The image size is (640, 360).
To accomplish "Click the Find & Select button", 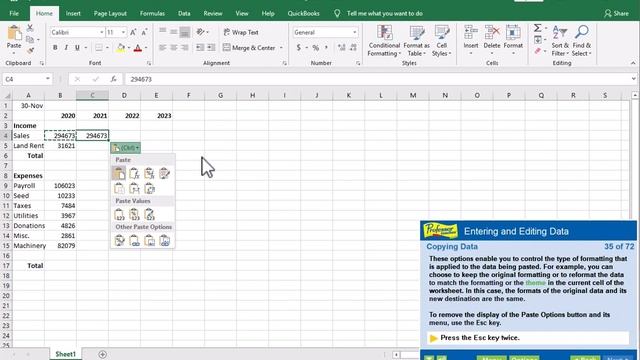I will [582, 41].
